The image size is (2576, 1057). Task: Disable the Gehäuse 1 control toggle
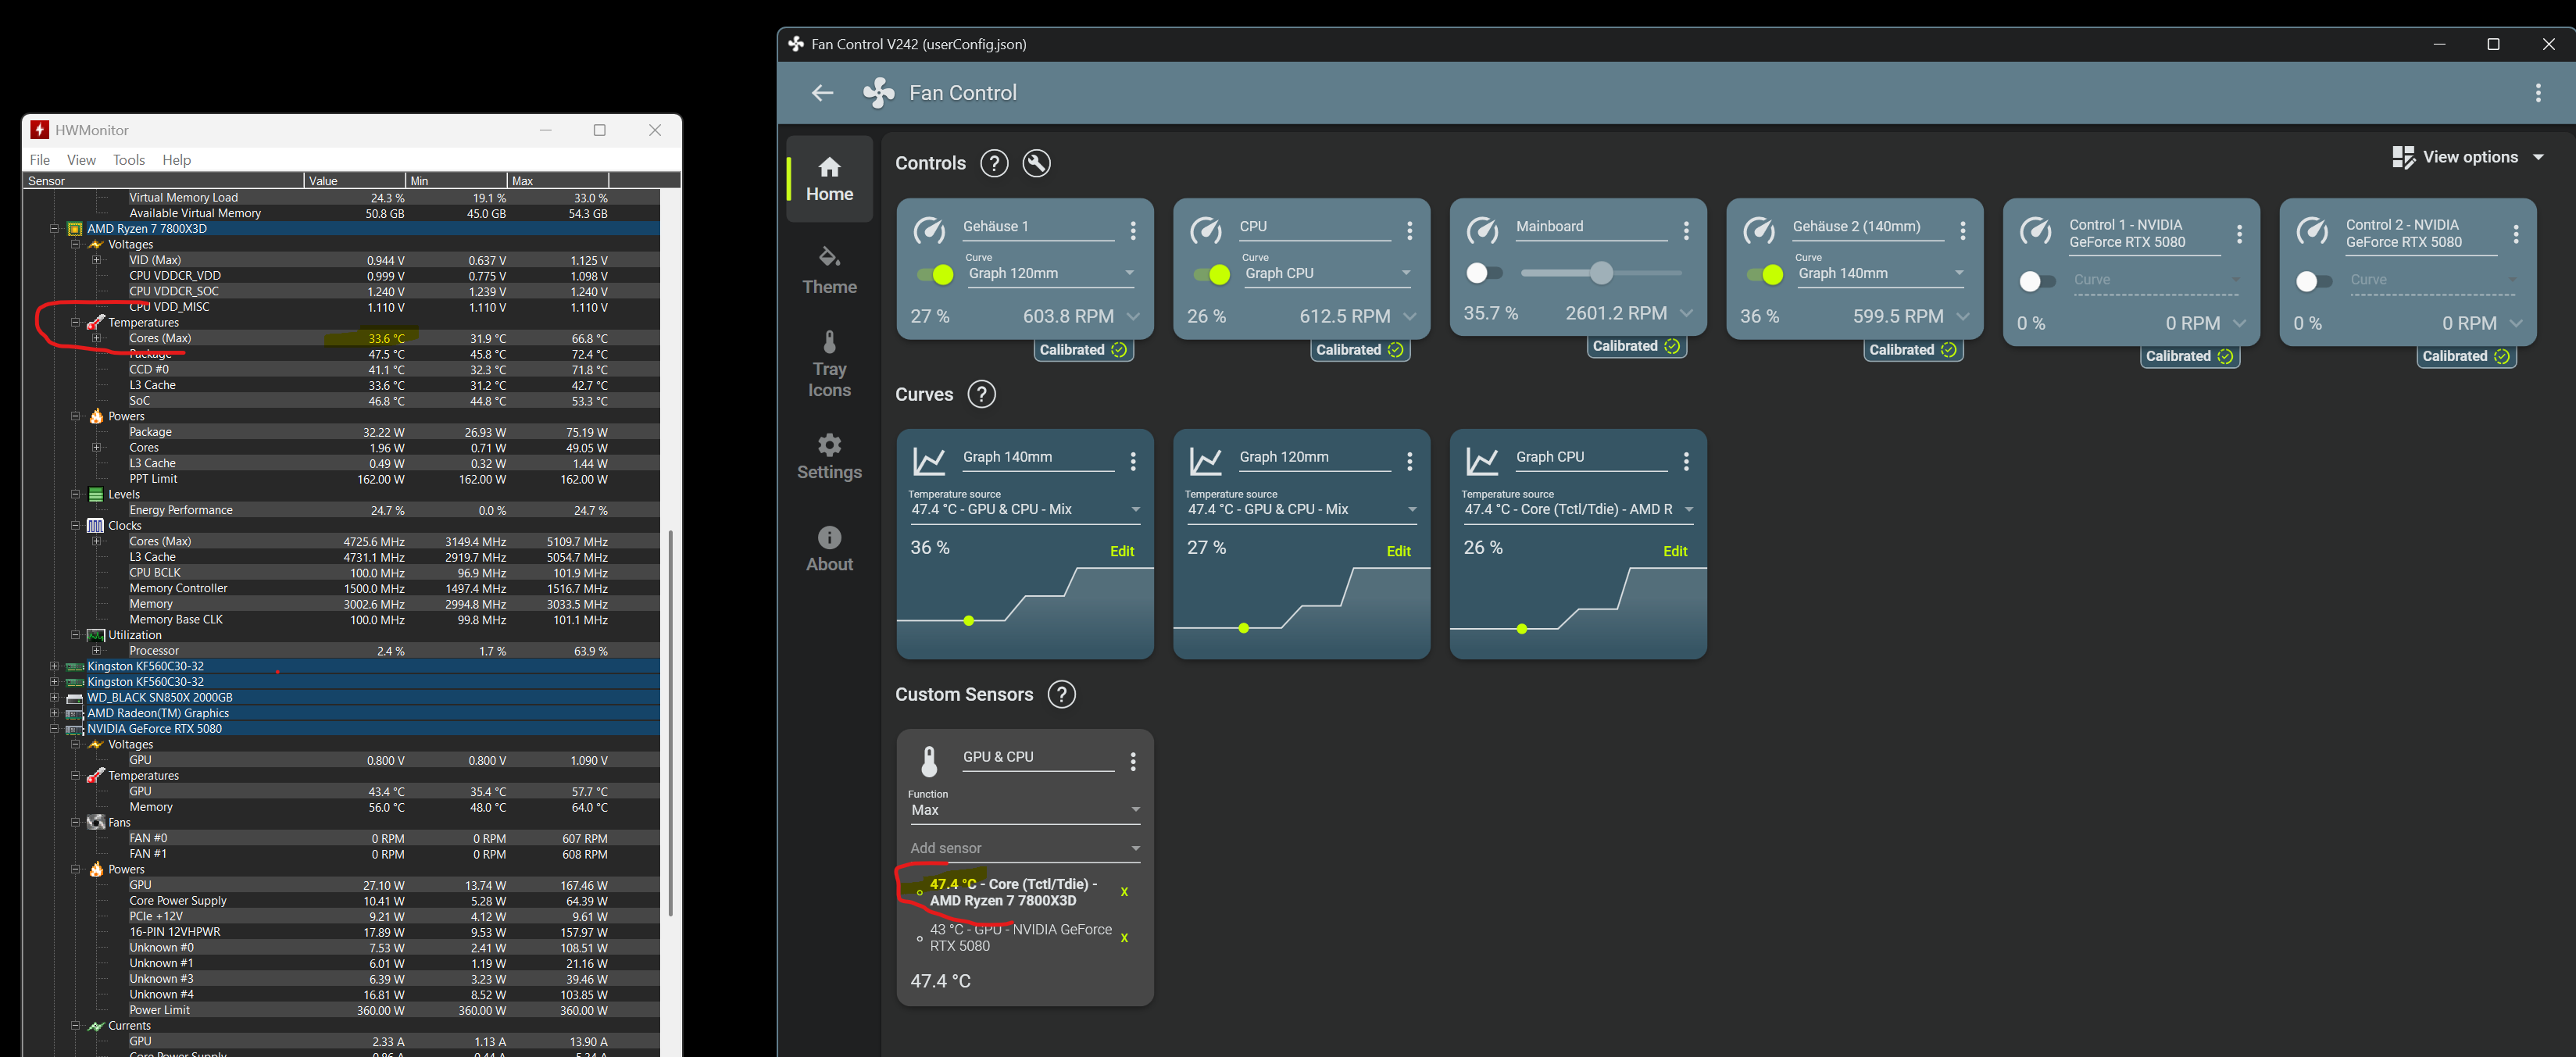935,274
